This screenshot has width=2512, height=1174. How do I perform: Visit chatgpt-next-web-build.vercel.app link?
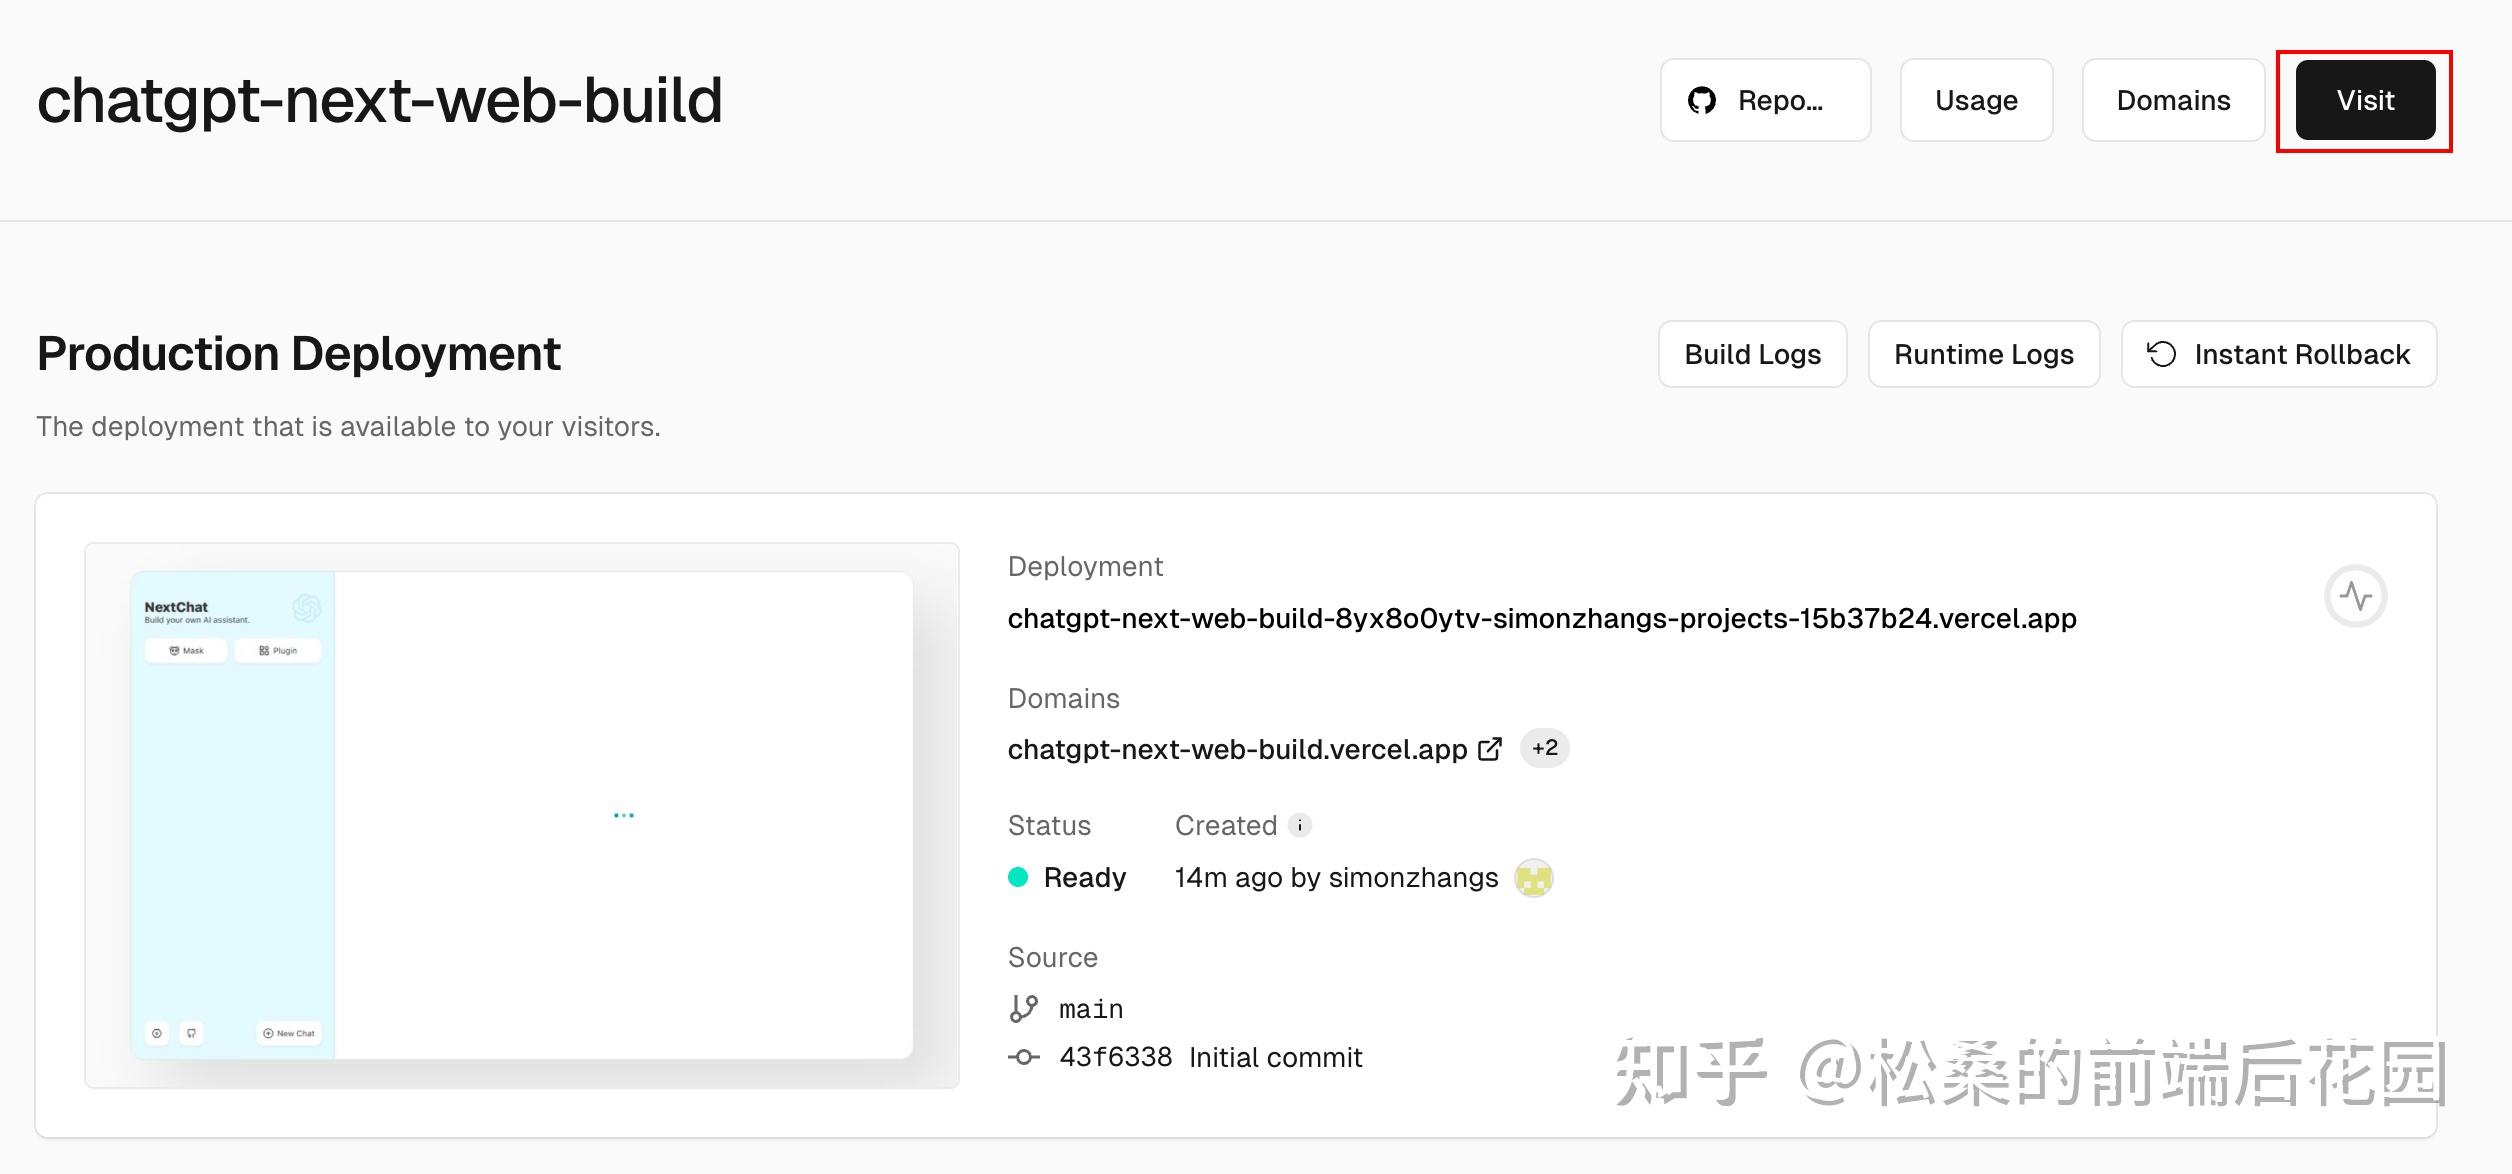point(1235,748)
